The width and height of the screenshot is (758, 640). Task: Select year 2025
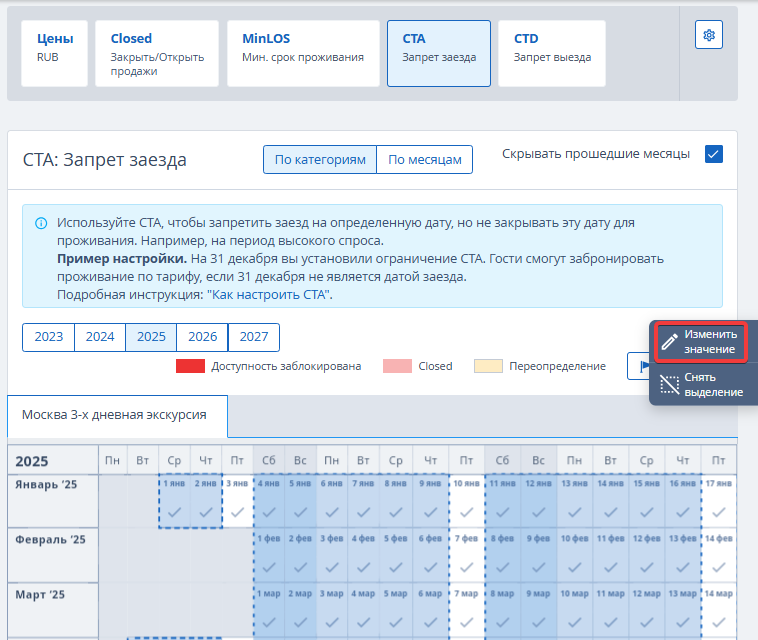pyautogui.click(x=151, y=337)
